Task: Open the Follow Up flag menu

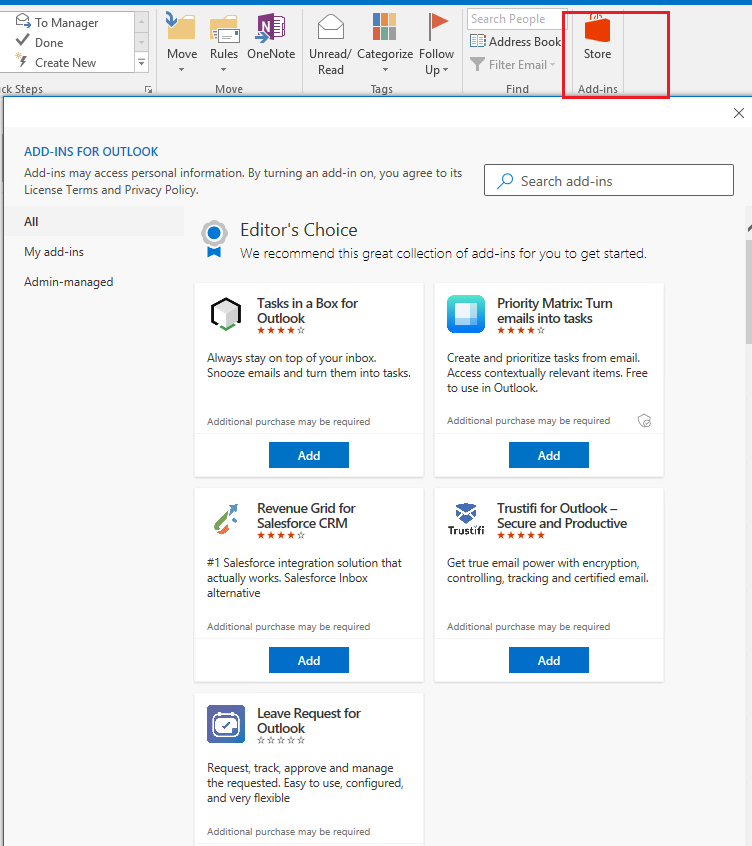Action: click(x=436, y=44)
